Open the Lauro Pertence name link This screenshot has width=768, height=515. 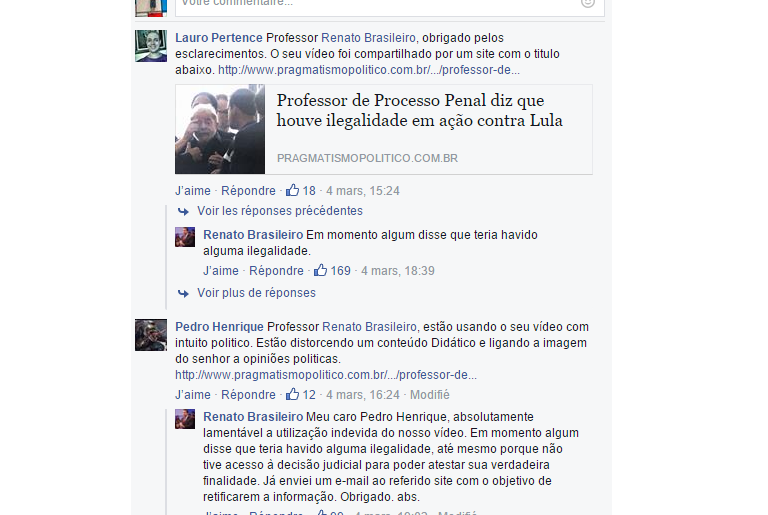pos(219,38)
